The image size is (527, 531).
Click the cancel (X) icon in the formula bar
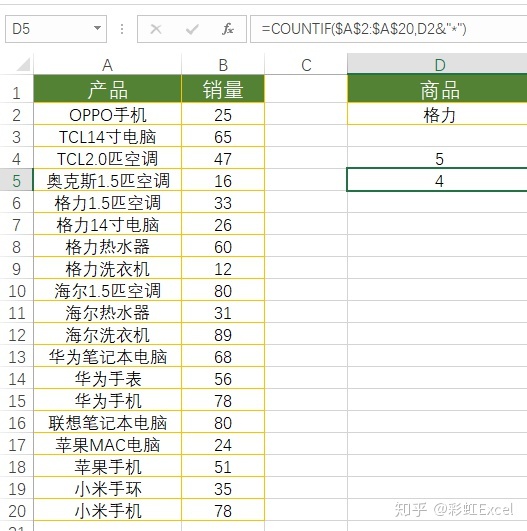coord(156,29)
